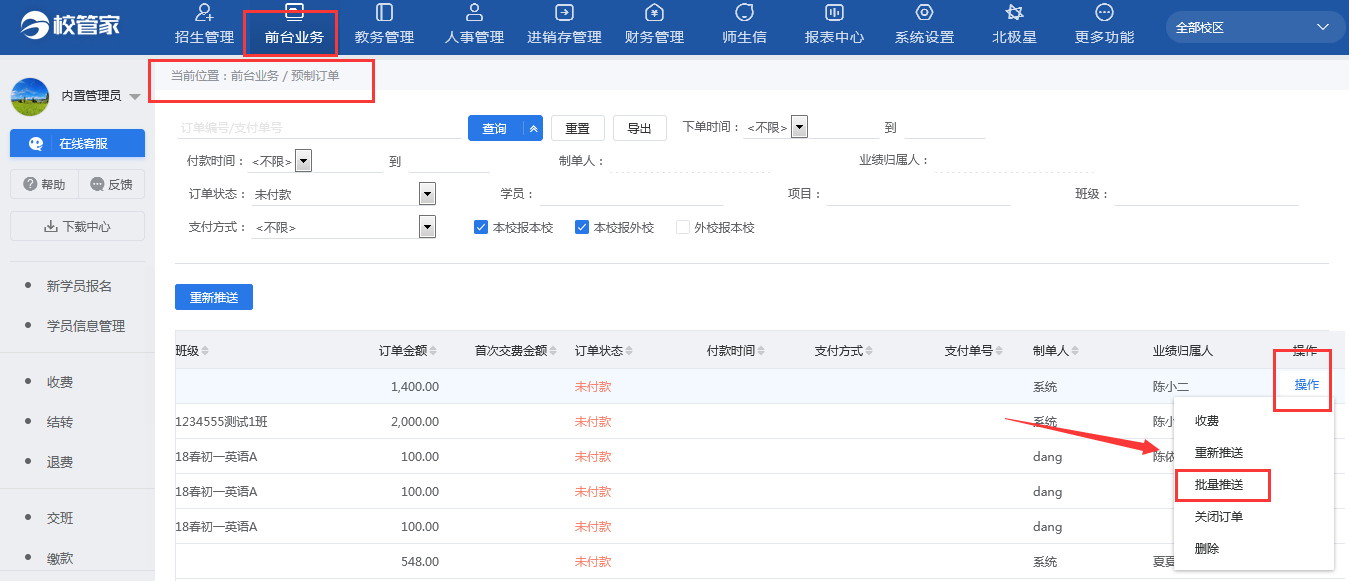
Task: Go to 结转 in the sidebar
Action: point(60,422)
